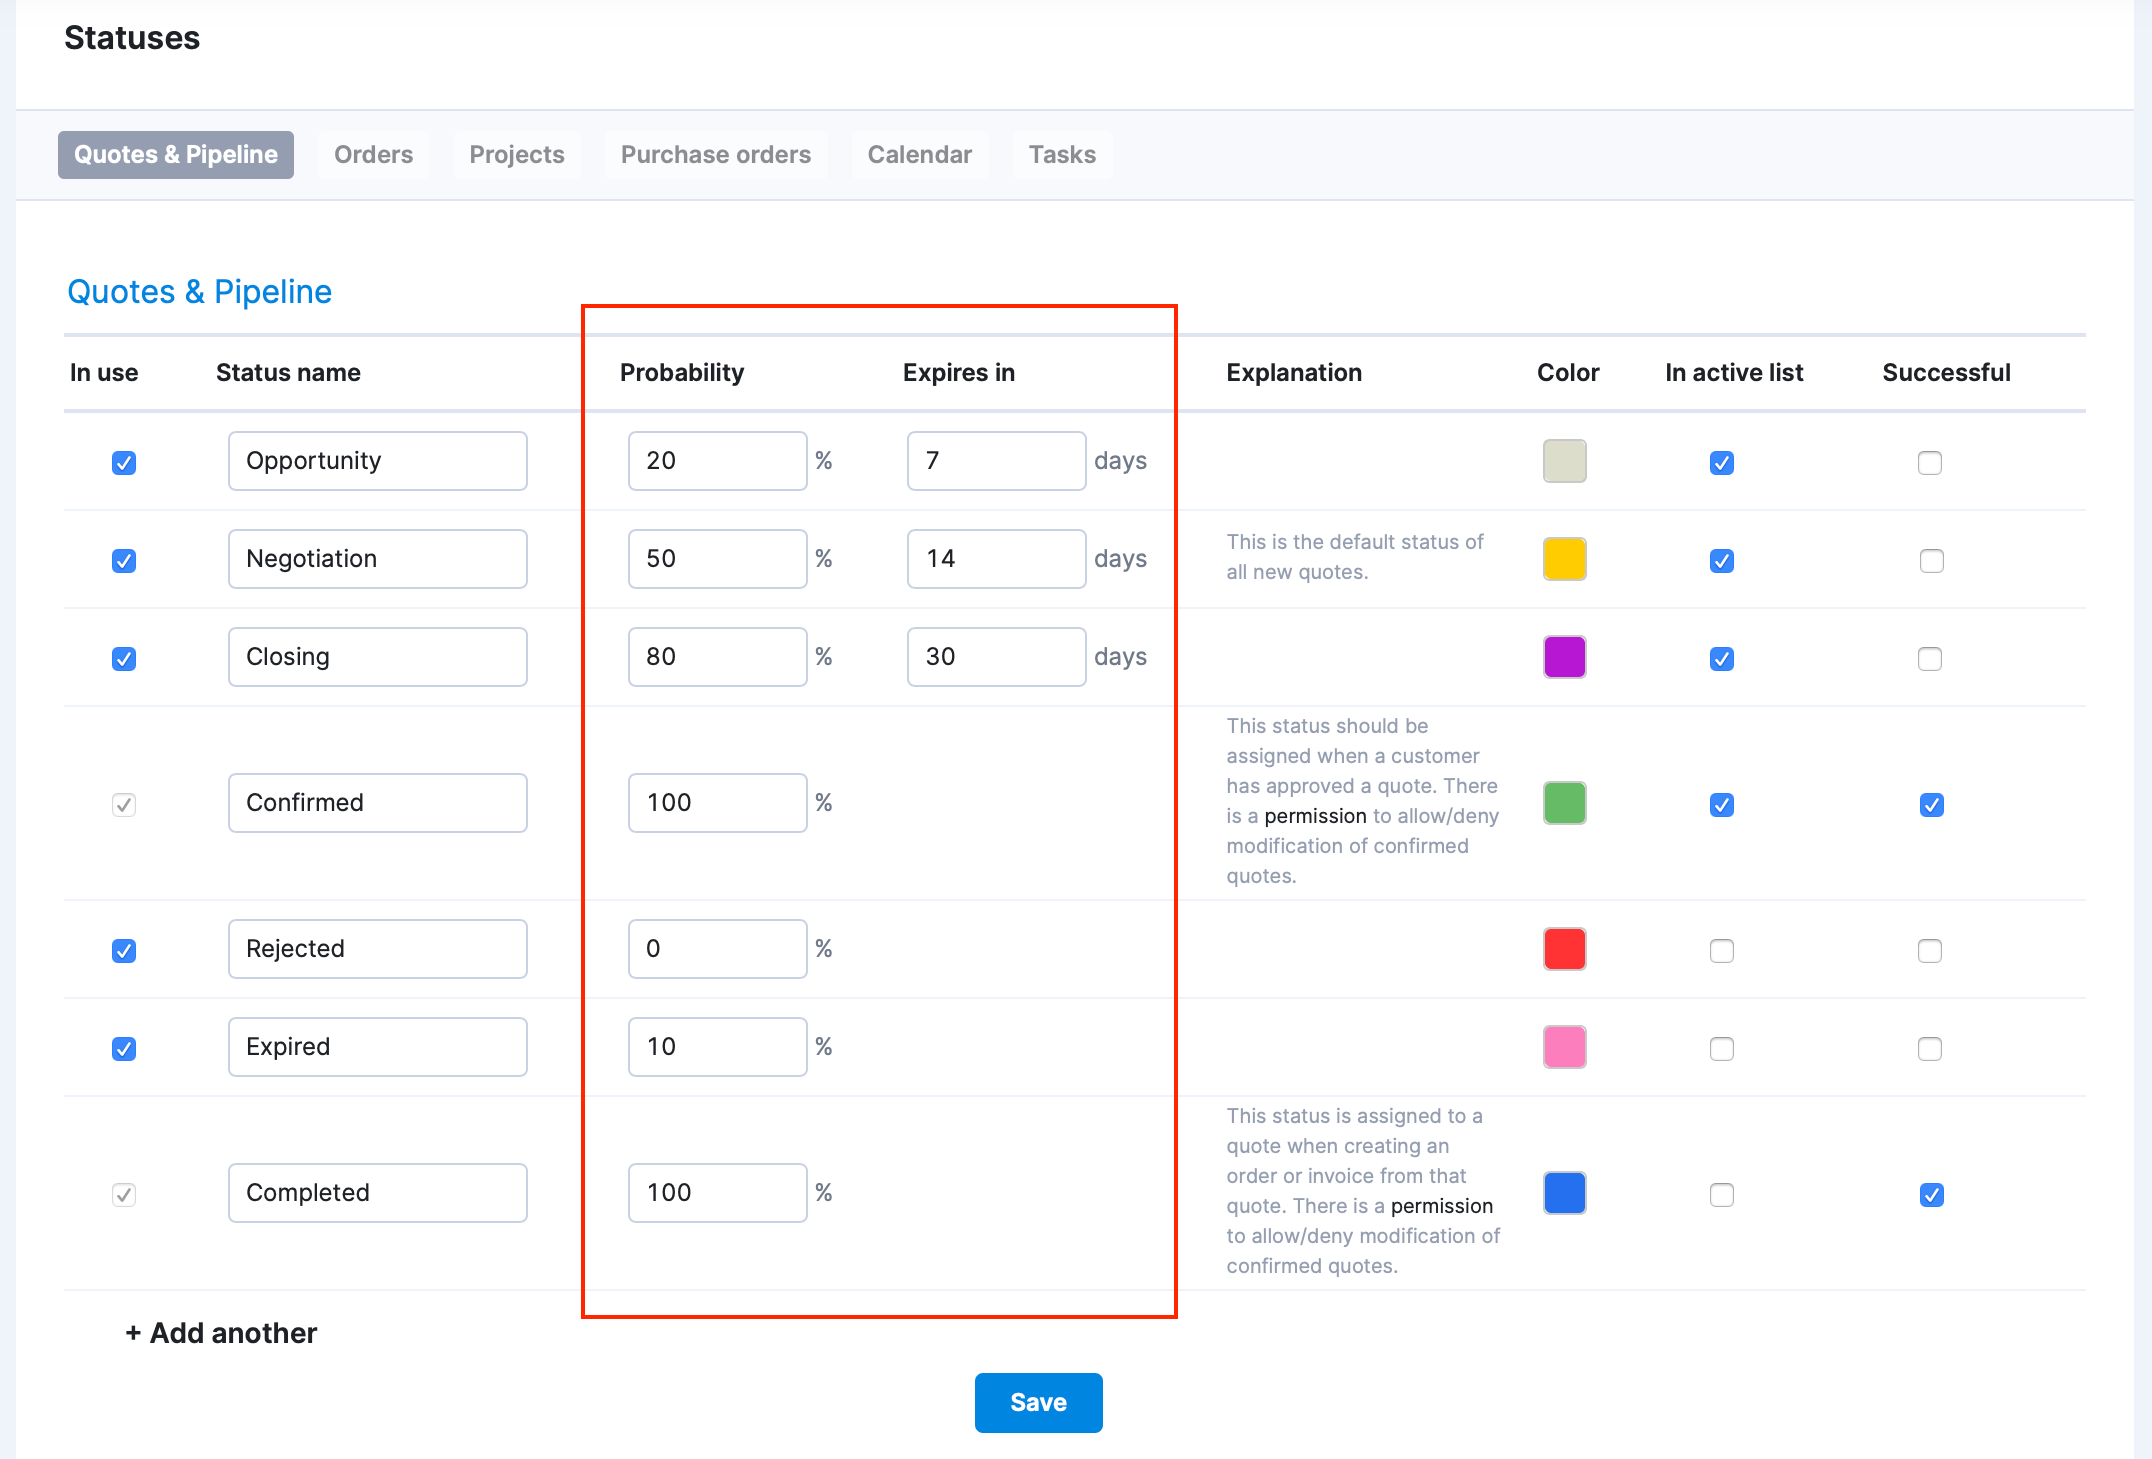This screenshot has height=1459, width=2152.
Task: Click the yellow color icon for Negotiation status
Action: (1563, 559)
